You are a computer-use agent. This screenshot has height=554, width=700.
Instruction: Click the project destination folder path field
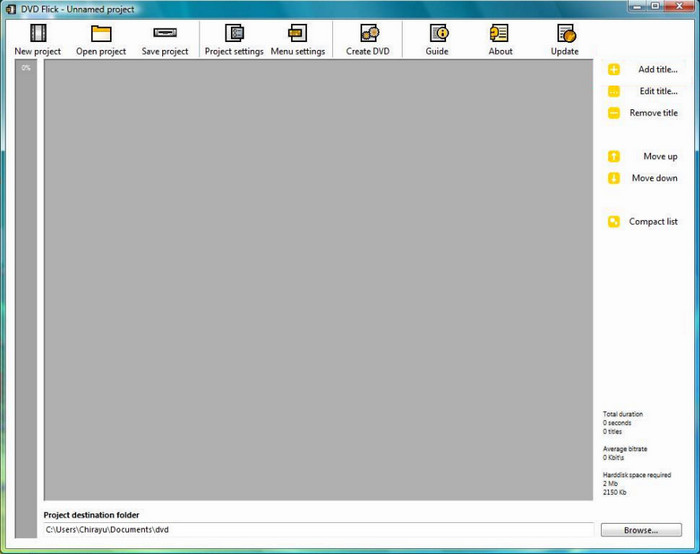click(x=318, y=529)
